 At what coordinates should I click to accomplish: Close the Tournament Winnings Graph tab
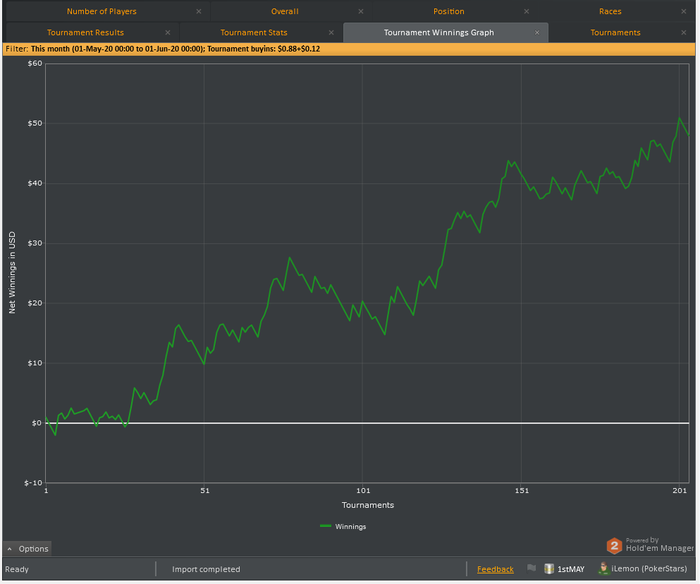click(537, 33)
